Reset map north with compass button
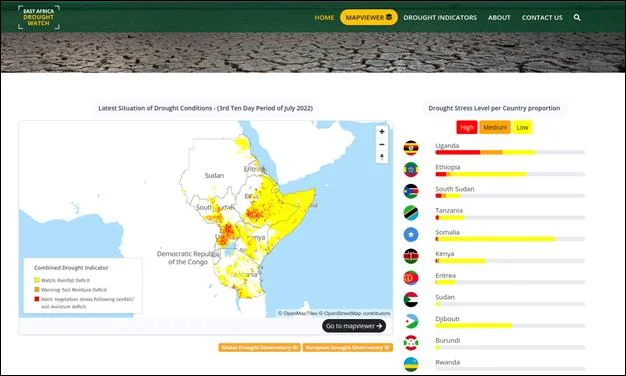Image resolution: width=626 pixels, height=376 pixels. (x=382, y=156)
